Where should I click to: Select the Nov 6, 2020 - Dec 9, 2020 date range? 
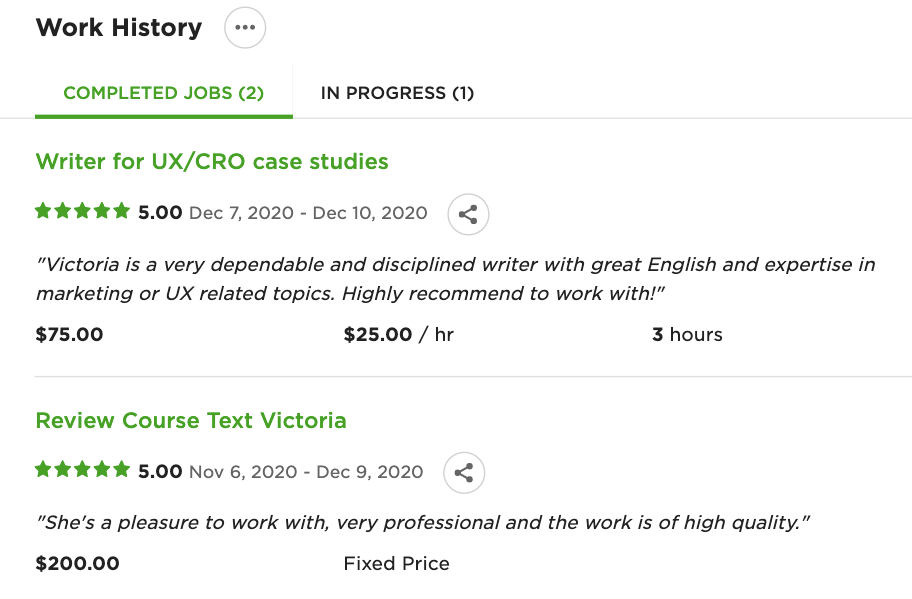coord(306,472)
